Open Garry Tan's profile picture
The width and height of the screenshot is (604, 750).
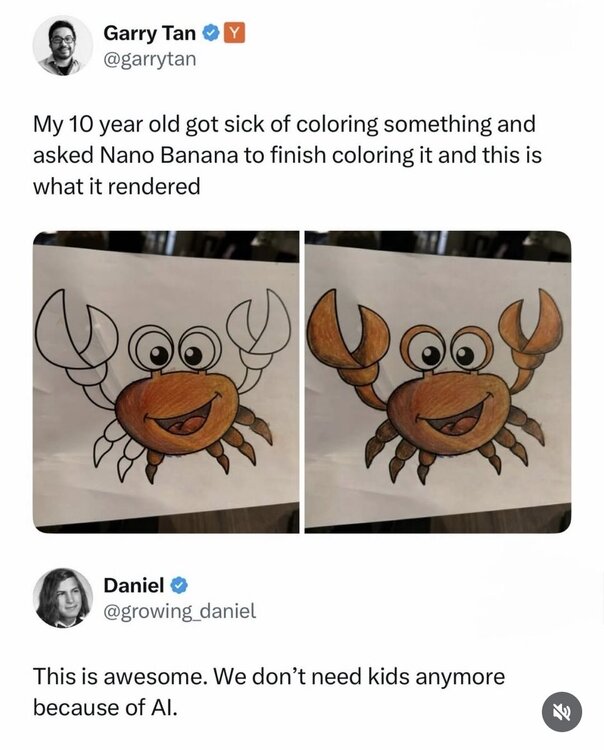[63, 45]
